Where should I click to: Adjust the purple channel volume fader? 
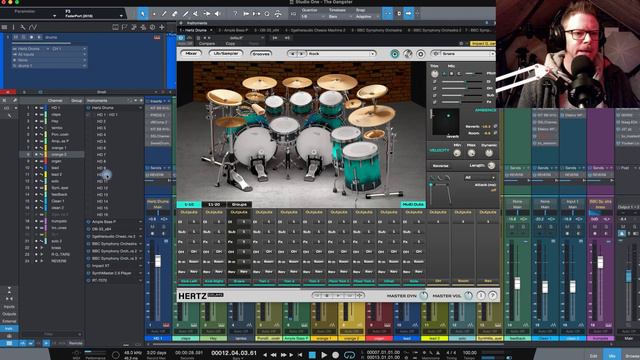[600, 262]
